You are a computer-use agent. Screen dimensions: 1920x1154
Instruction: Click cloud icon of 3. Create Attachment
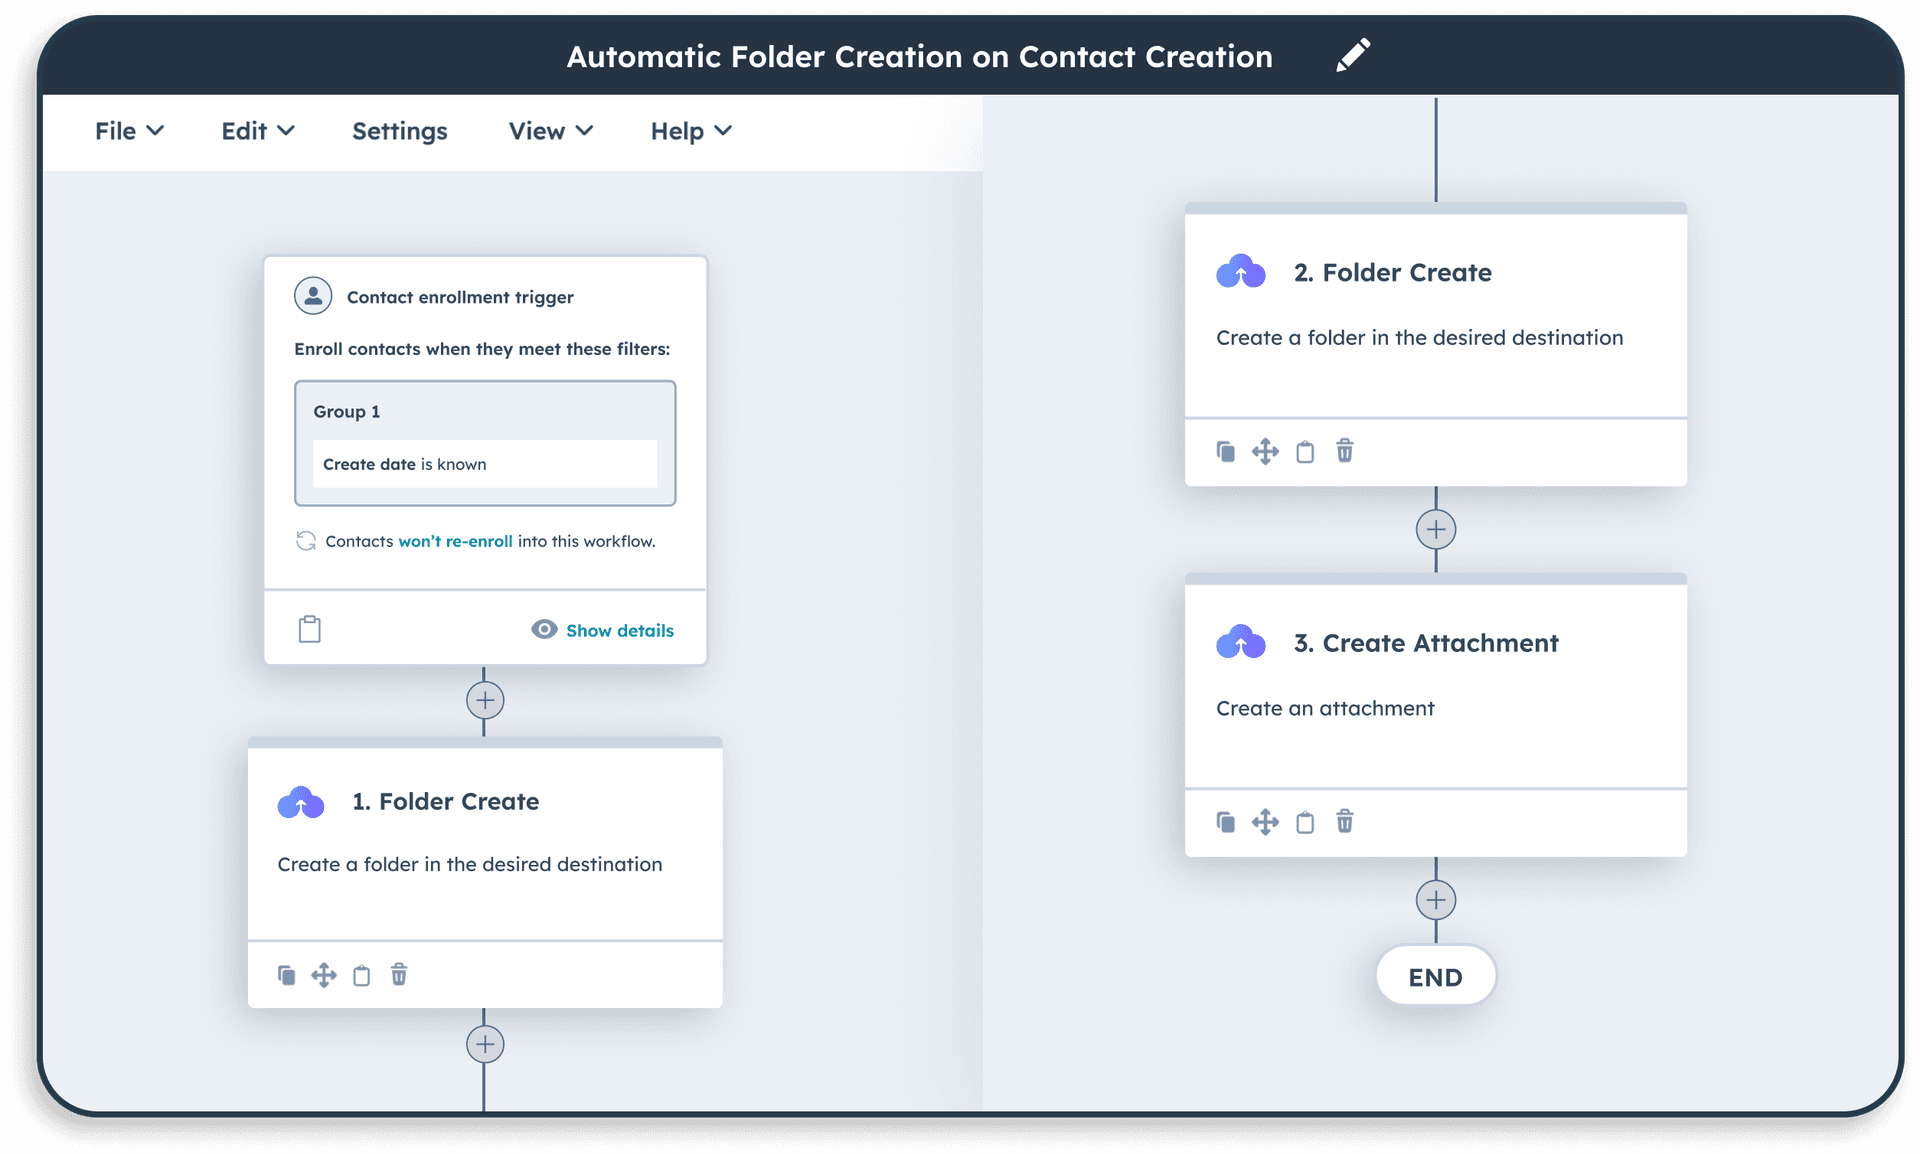click(1241, 642)
